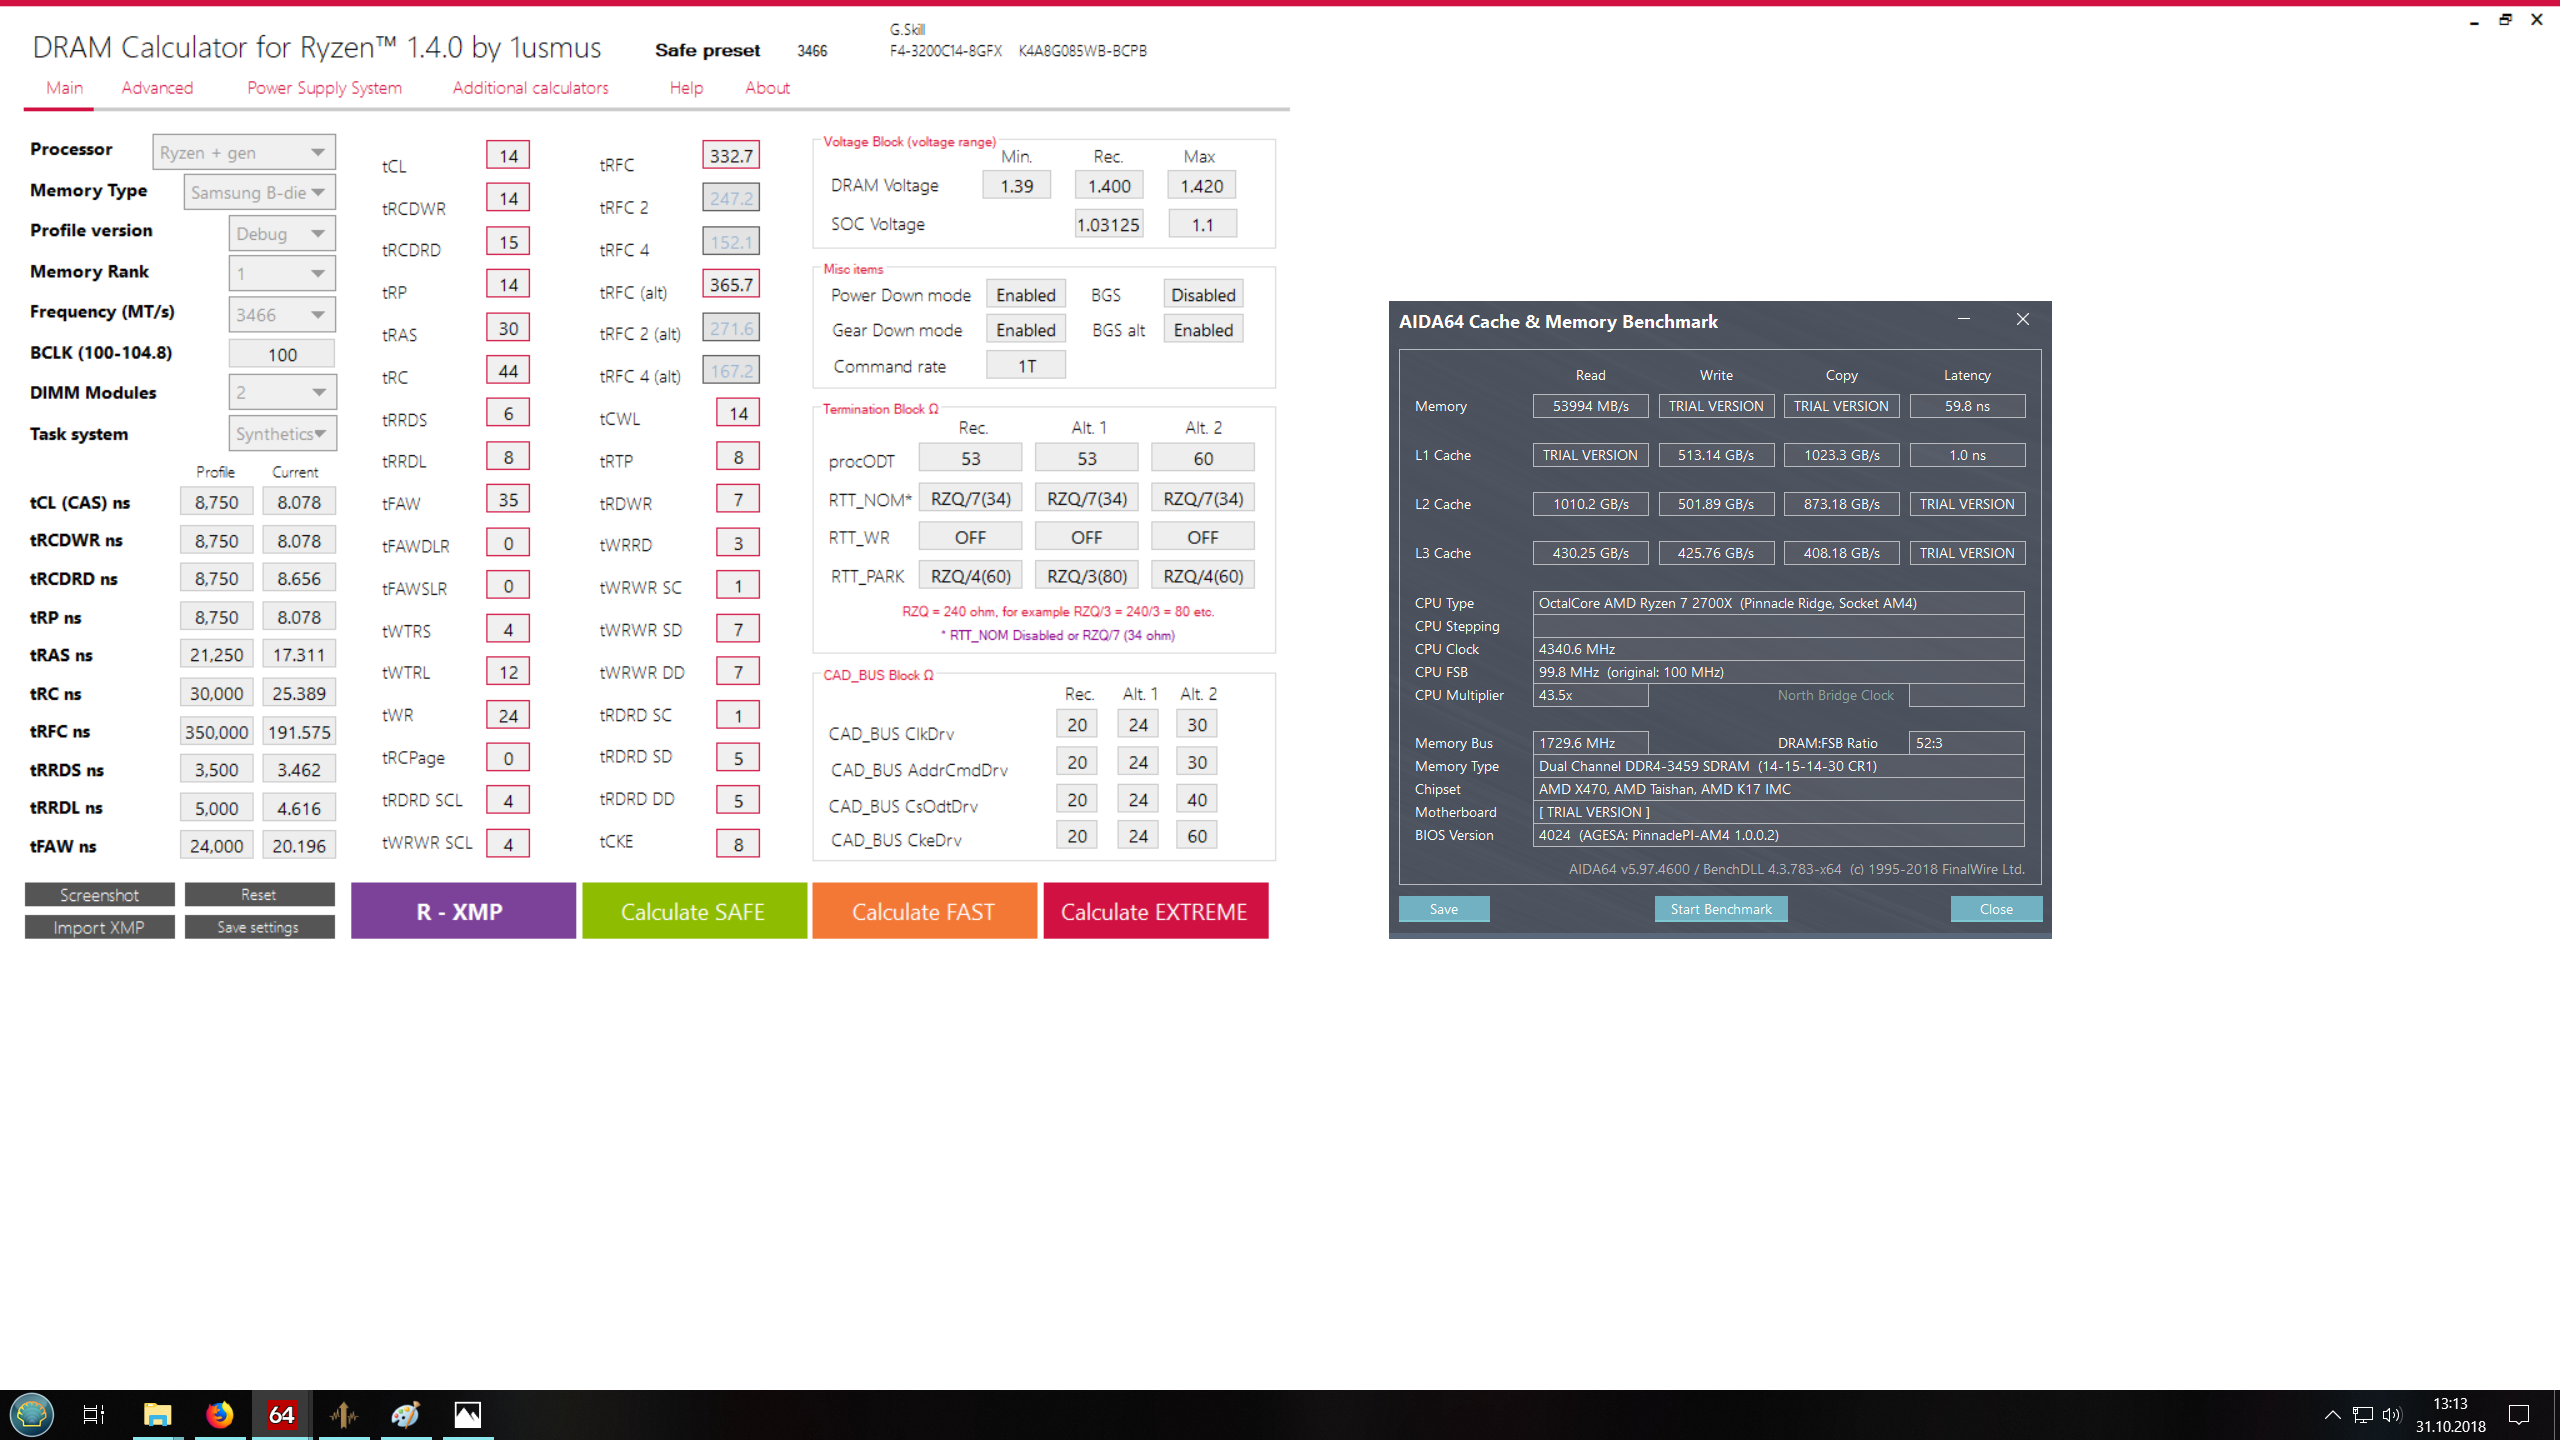Open Firefox from the taskbar
The image size is (2560, 1440).
pos(219,1414)
